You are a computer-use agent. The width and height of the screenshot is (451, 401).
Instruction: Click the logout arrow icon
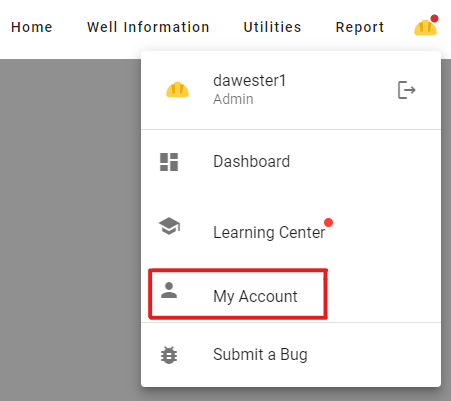[407, 90]
